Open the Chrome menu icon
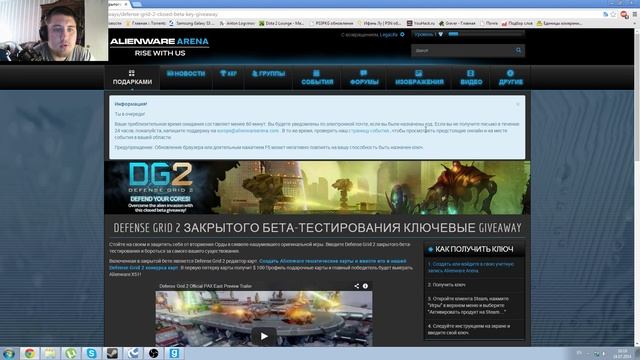This screenshot has height=360, width=640. coord(635,14)
